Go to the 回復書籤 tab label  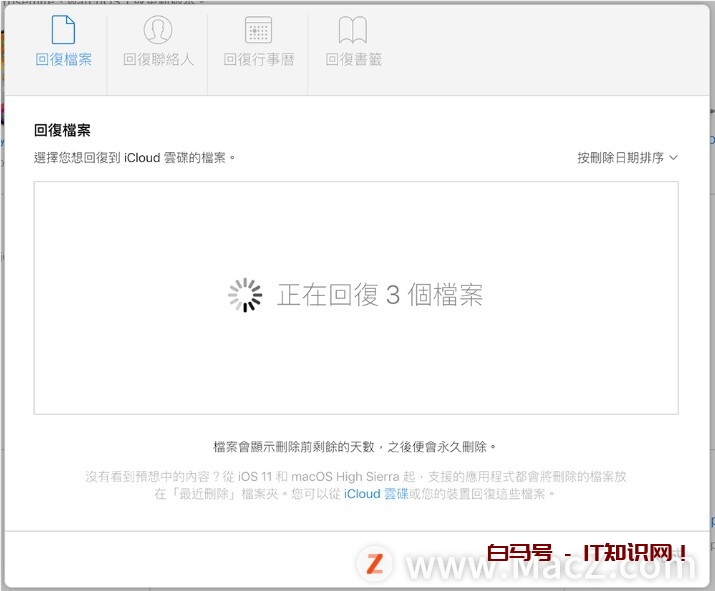353,60
